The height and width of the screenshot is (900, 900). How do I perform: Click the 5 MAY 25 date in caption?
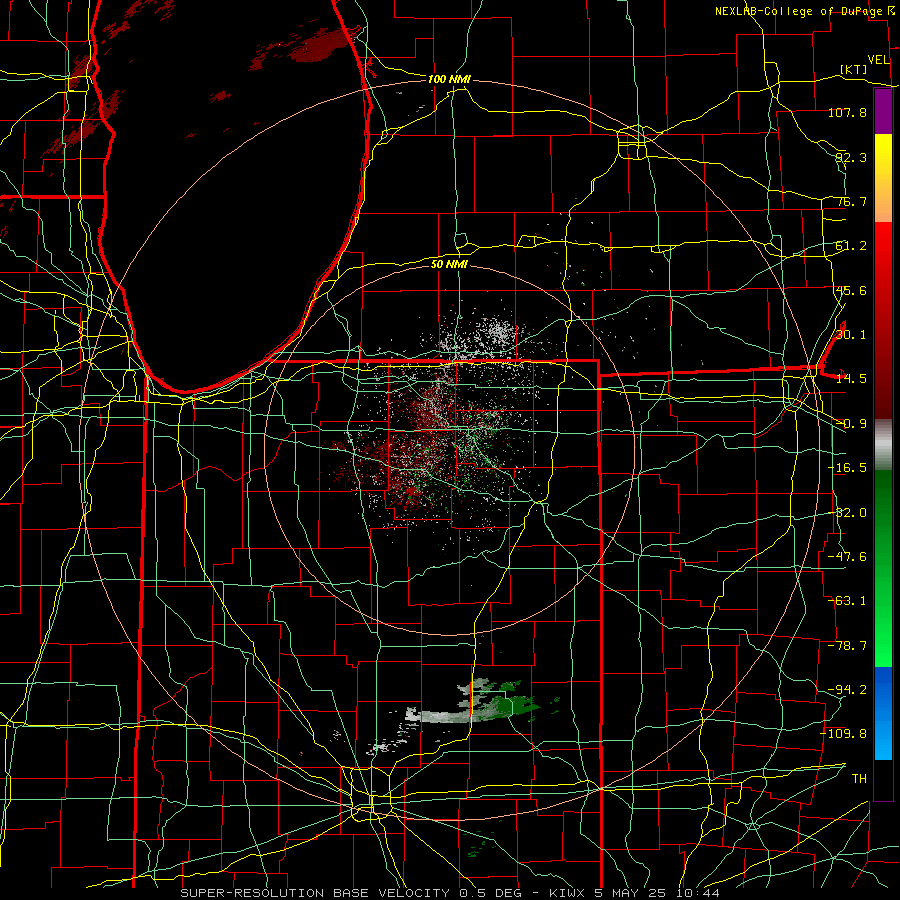(630, 893)
